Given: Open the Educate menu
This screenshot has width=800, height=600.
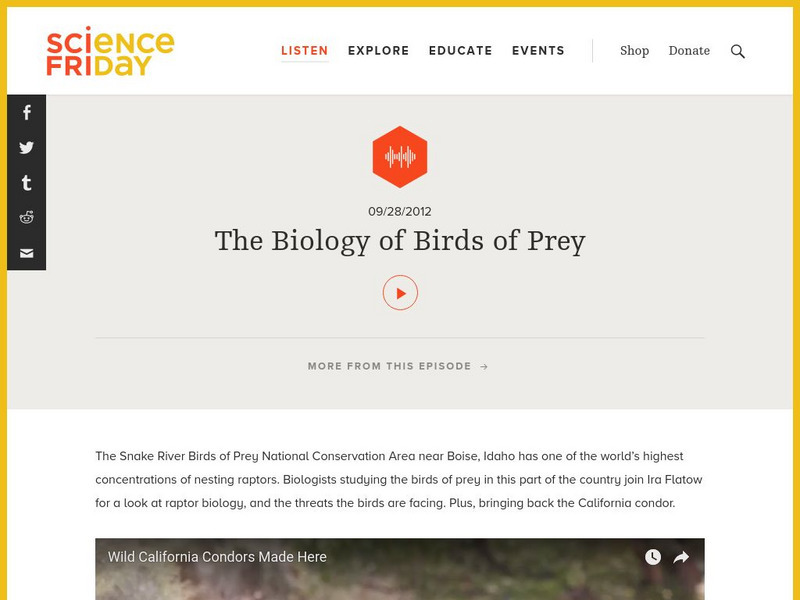Looking at the screenshot, I should [x=461, y=51].
